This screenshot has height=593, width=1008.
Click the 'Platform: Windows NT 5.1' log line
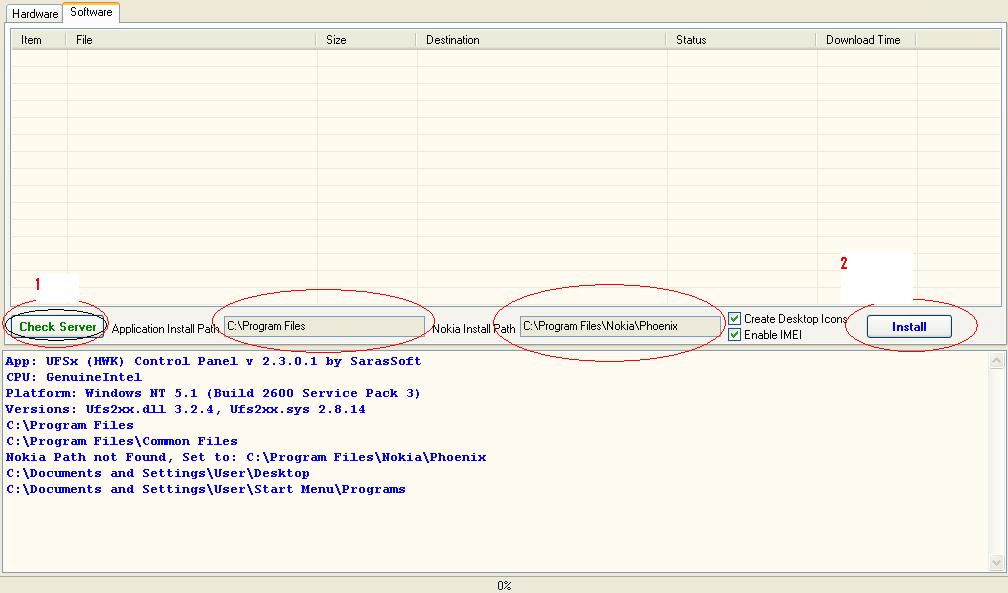coord(213,394)
